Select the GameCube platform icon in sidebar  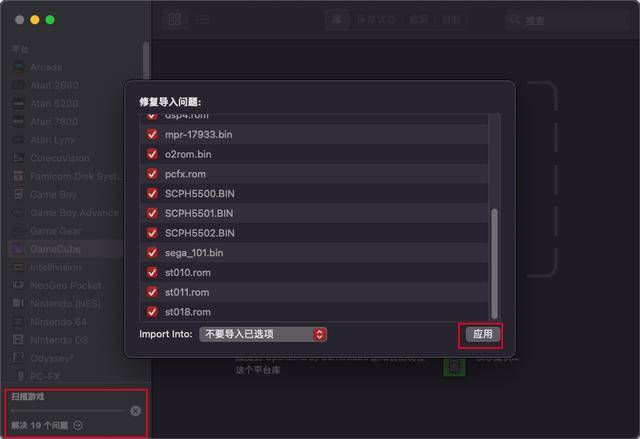click(x=18, y=249)
